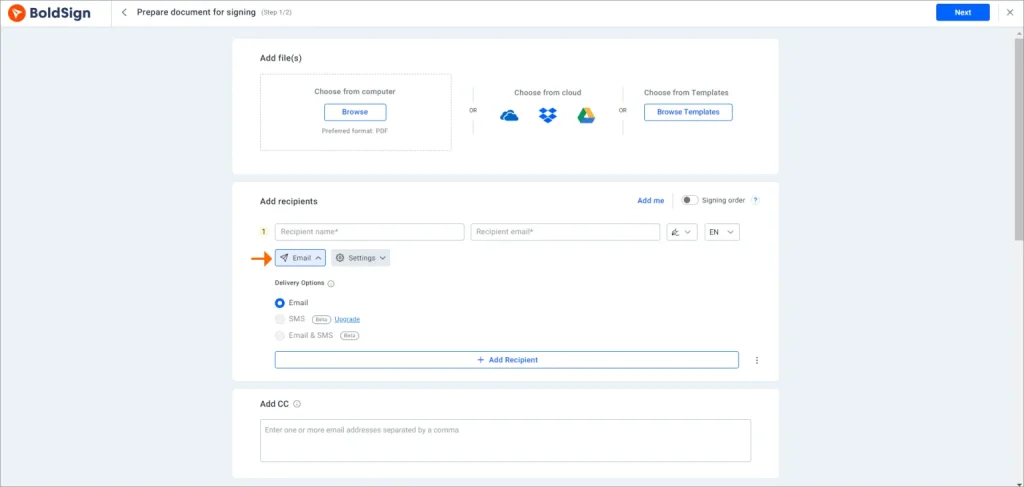Select the Email & SMS radio option
The width and height of the screenshot is (1024, 487).
coord(280,336)
